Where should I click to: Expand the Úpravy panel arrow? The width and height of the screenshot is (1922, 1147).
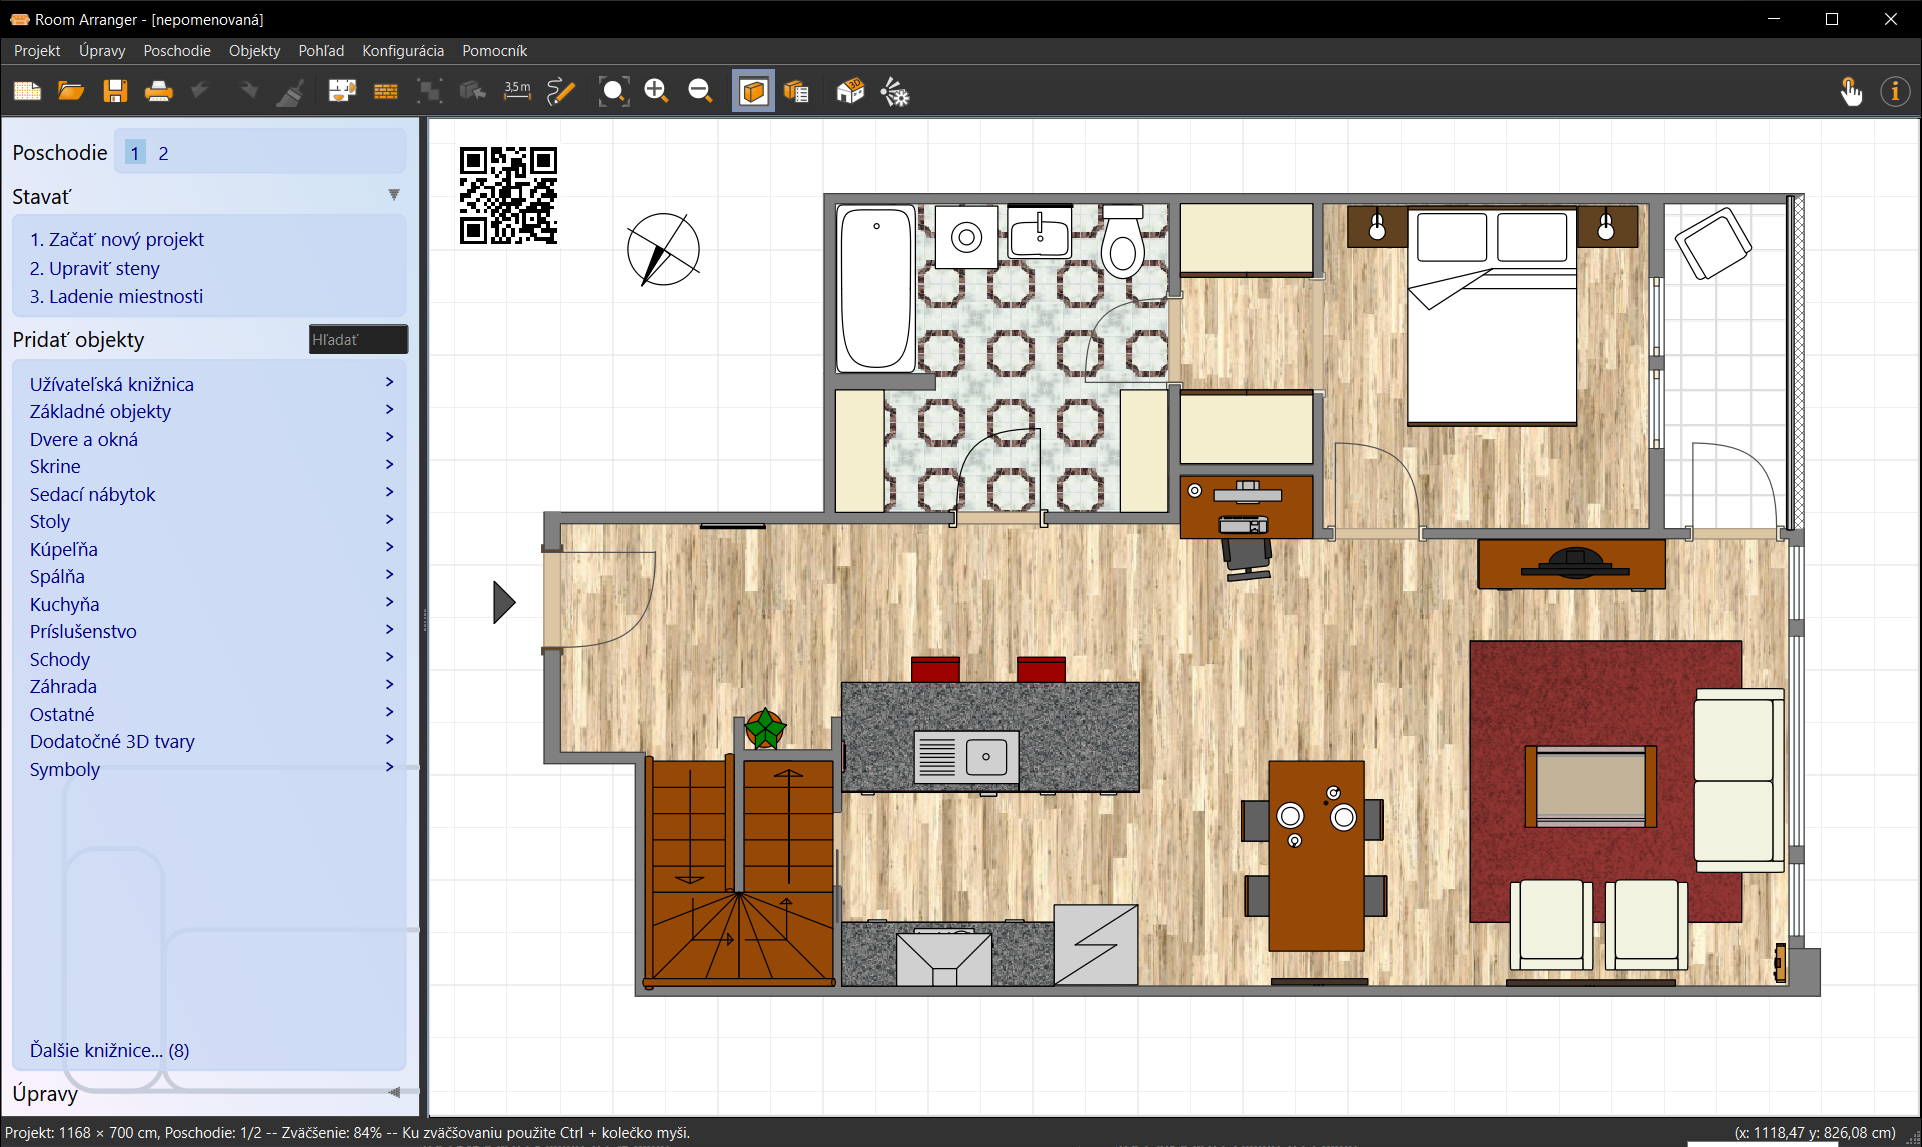[x=394, y=1092]
